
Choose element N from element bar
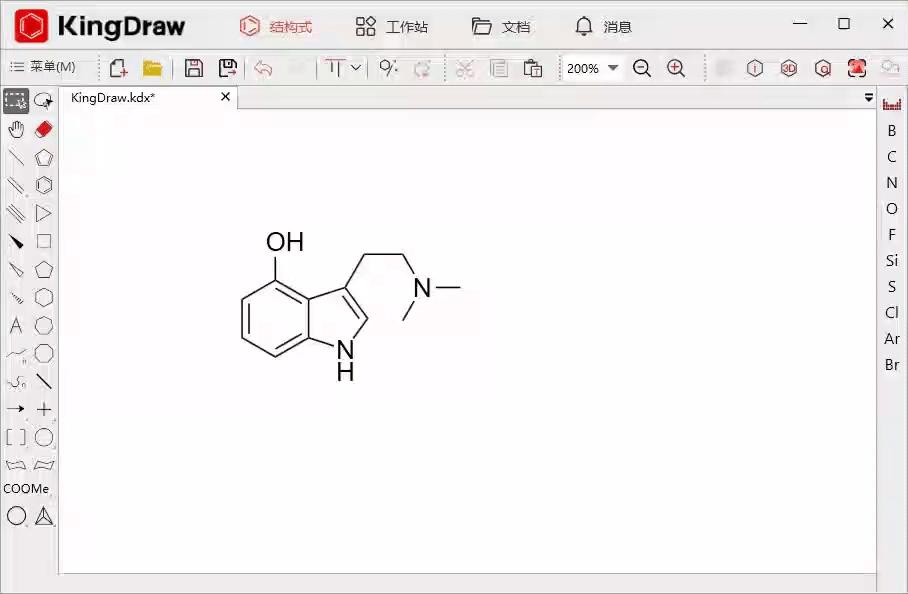892,183
